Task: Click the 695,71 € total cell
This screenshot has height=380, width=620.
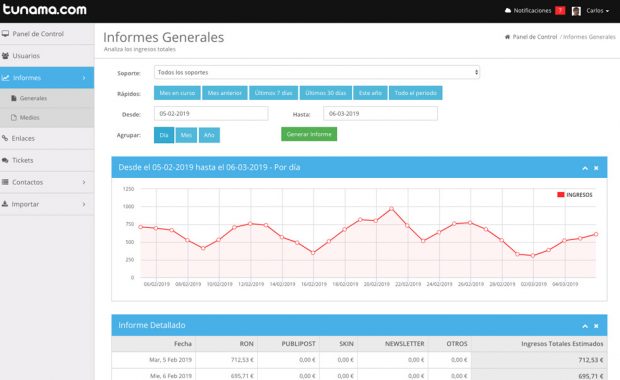Action: [x=539, y=375]
